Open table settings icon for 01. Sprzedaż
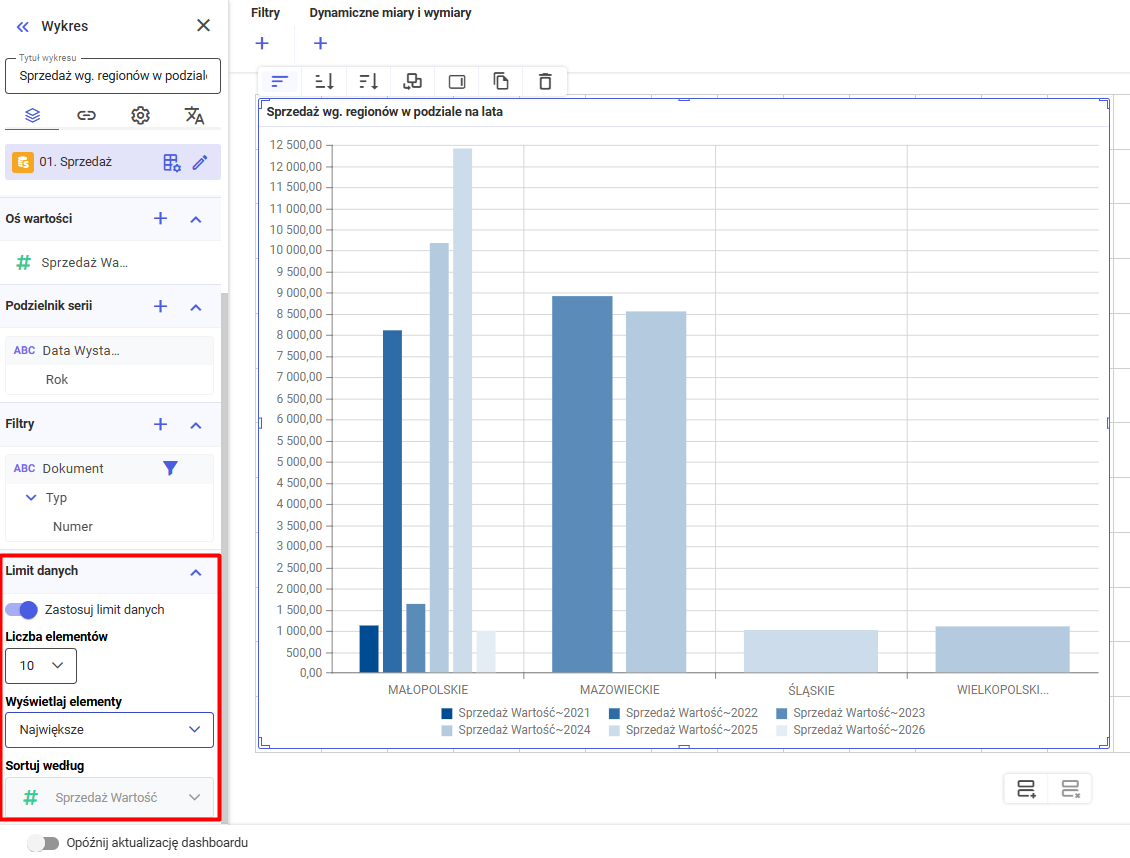Screen dimensions: 1130x858 172,162
